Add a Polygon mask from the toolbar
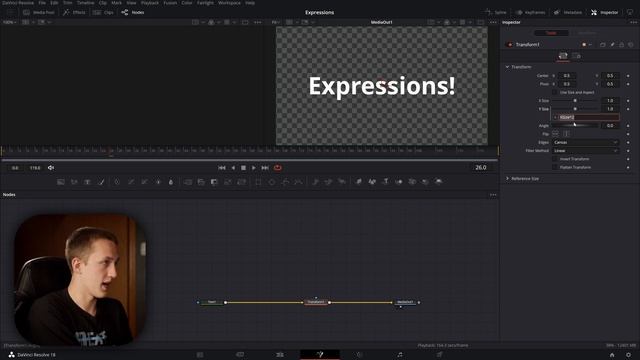This screenshot has width=640, height=360. click(x=285, y=182)
